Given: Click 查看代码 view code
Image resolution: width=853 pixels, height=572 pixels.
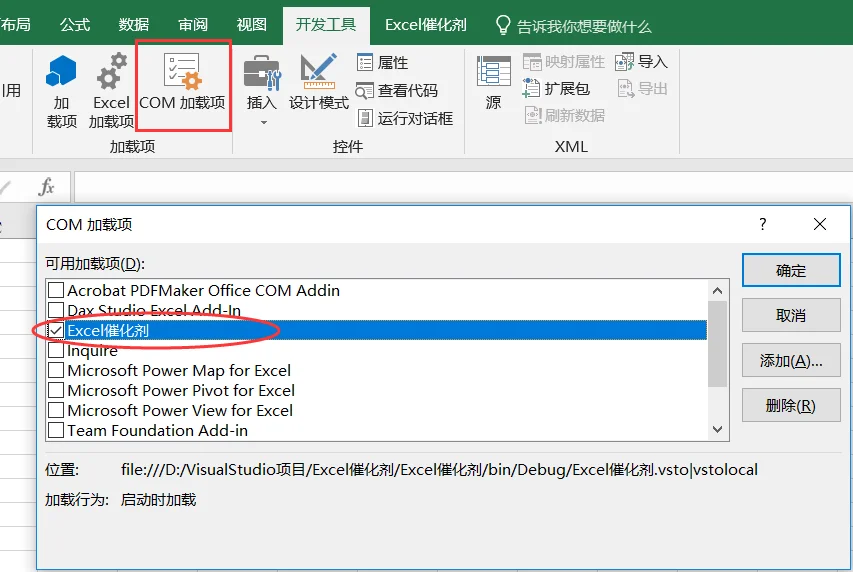Looking at the screenshot, I should (x=397, y=90).
